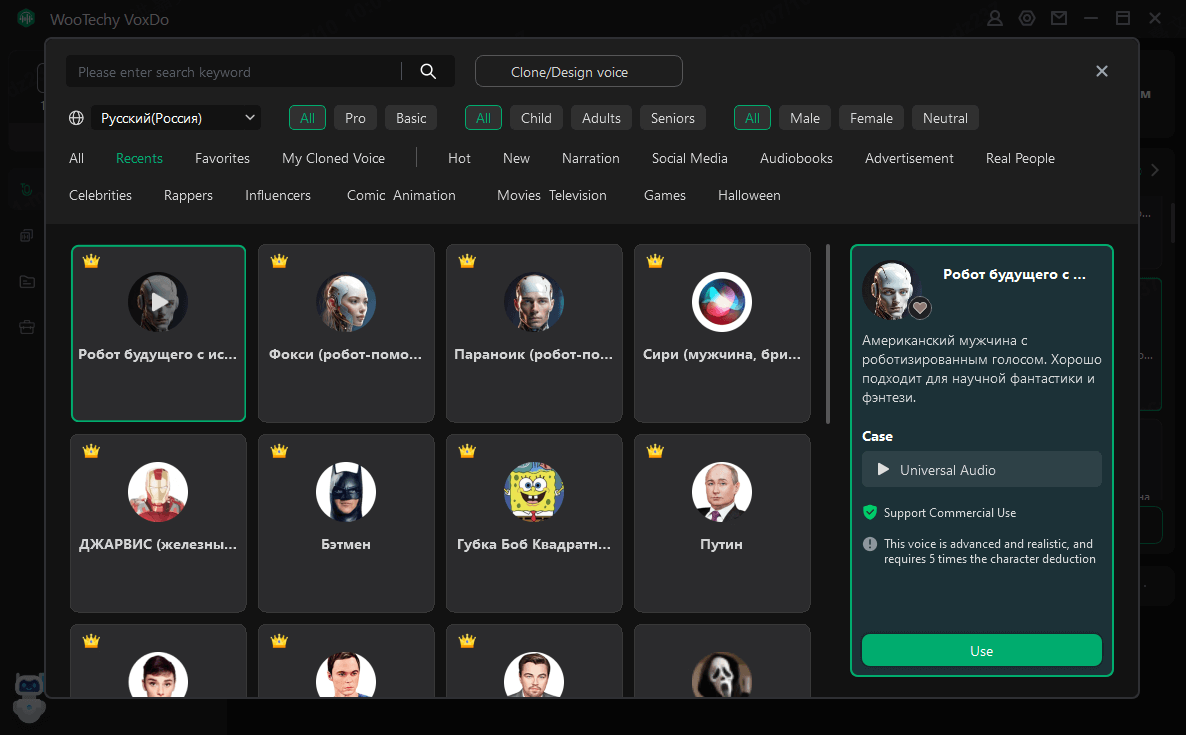
Task: Focus the search keyword input field
Action: pyautogui.click(x=234, y=71)
